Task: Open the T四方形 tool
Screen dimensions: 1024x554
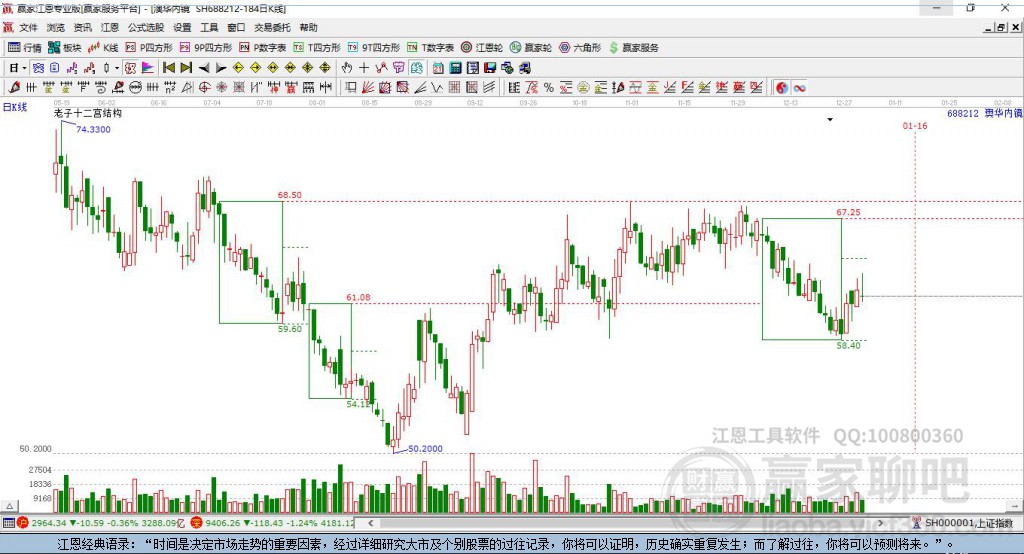Action: pos(317,48)
